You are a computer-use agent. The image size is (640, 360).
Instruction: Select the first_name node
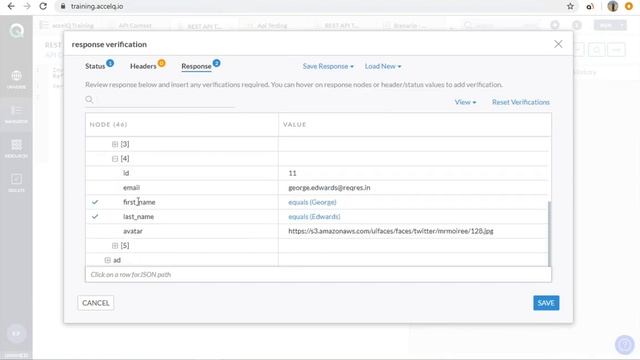(139, 202)
